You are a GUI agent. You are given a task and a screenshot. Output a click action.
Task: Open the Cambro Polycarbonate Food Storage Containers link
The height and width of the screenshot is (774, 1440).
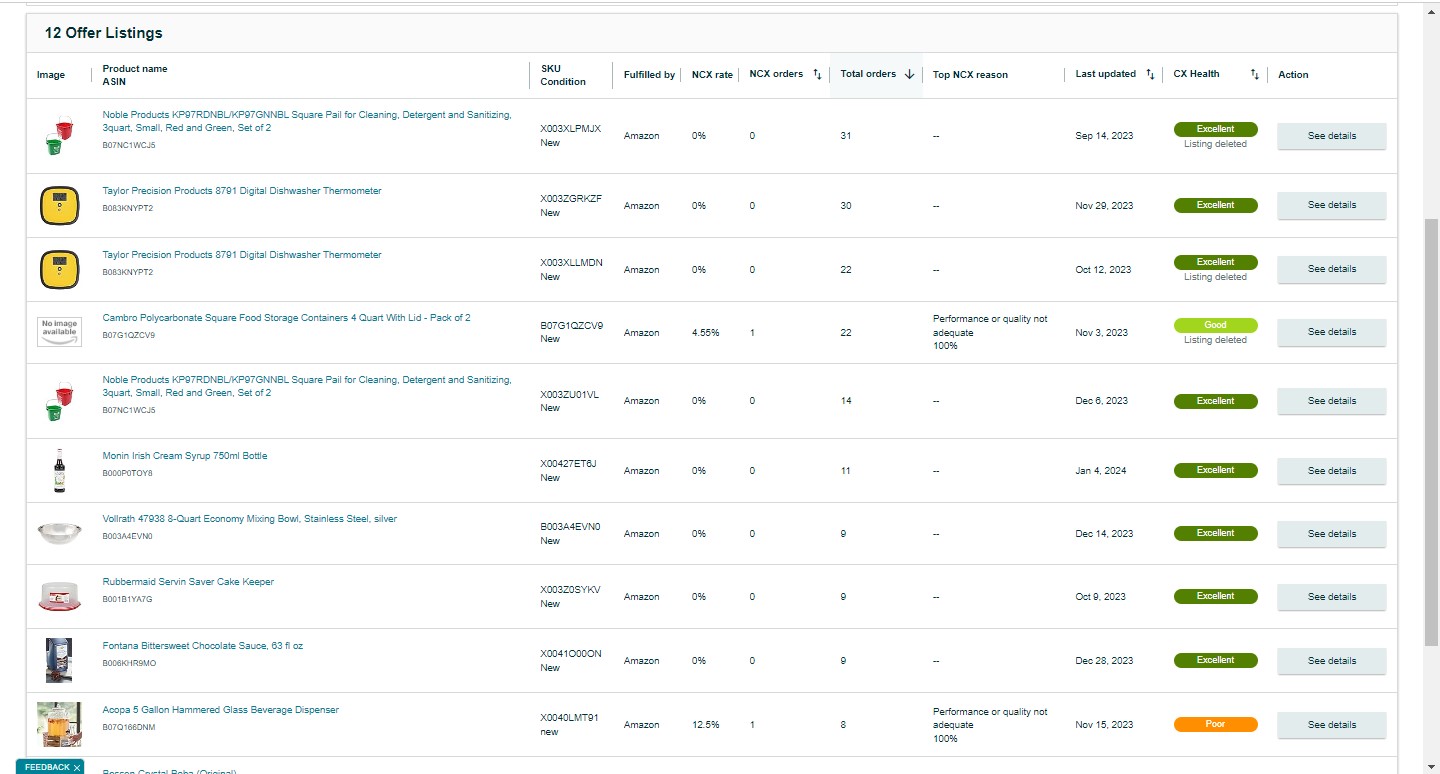click(286, 318)
